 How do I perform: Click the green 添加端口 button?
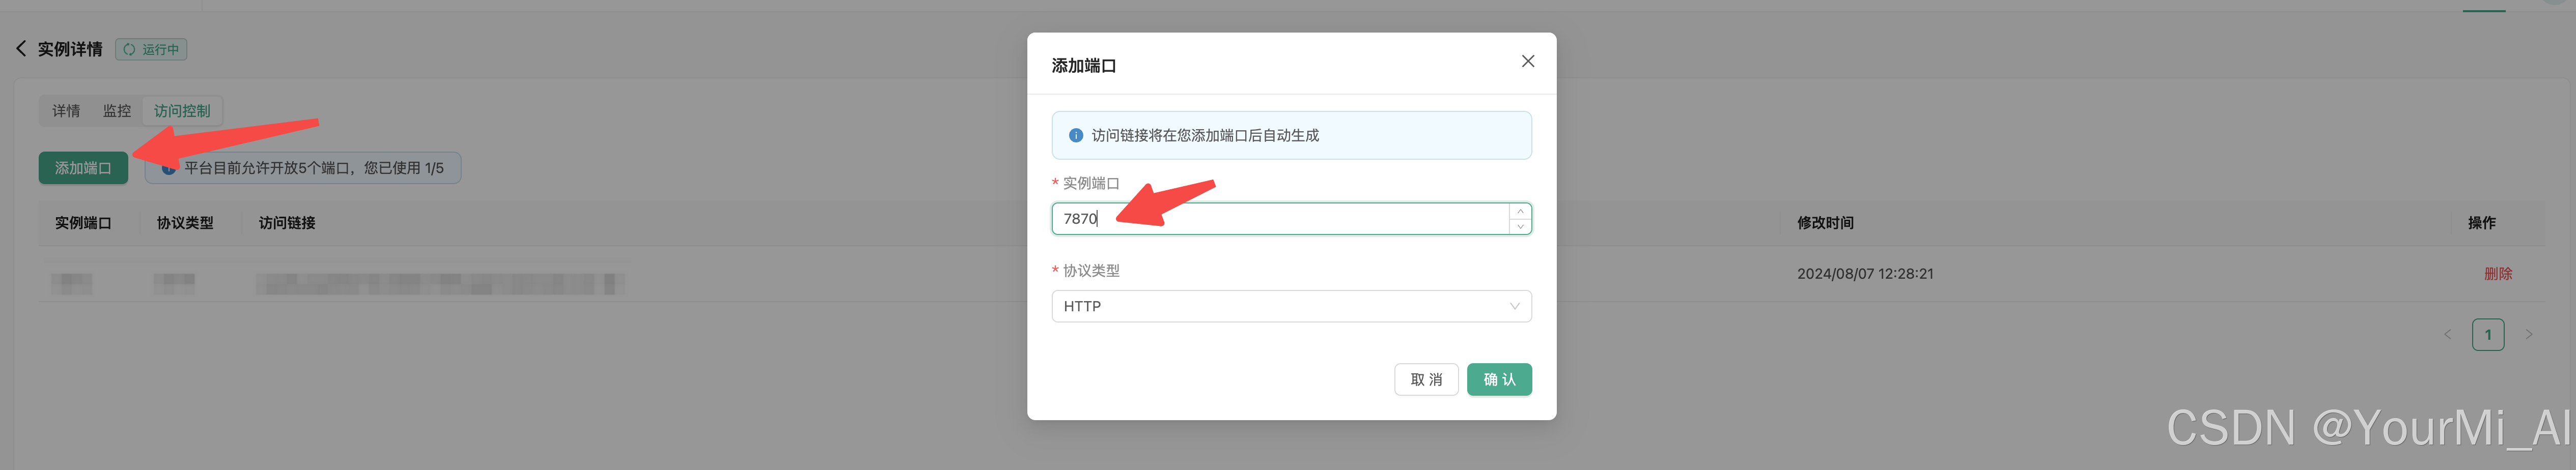pyautogui.click(x=84, y=168)
